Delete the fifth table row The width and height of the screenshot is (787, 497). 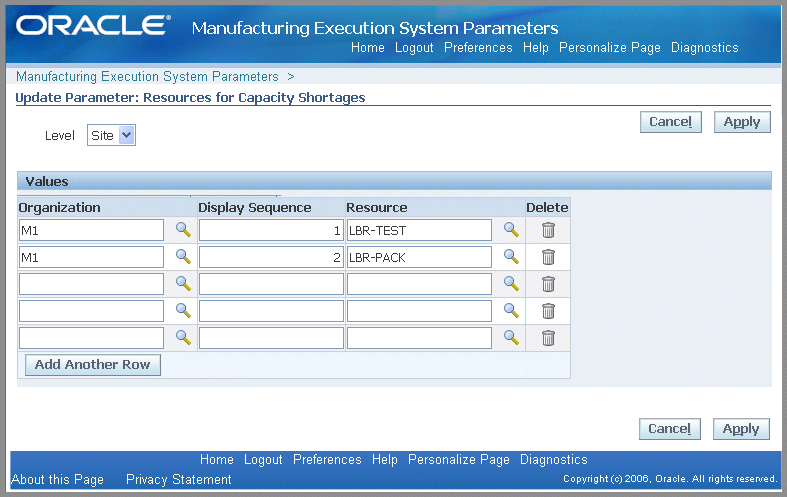548,338
